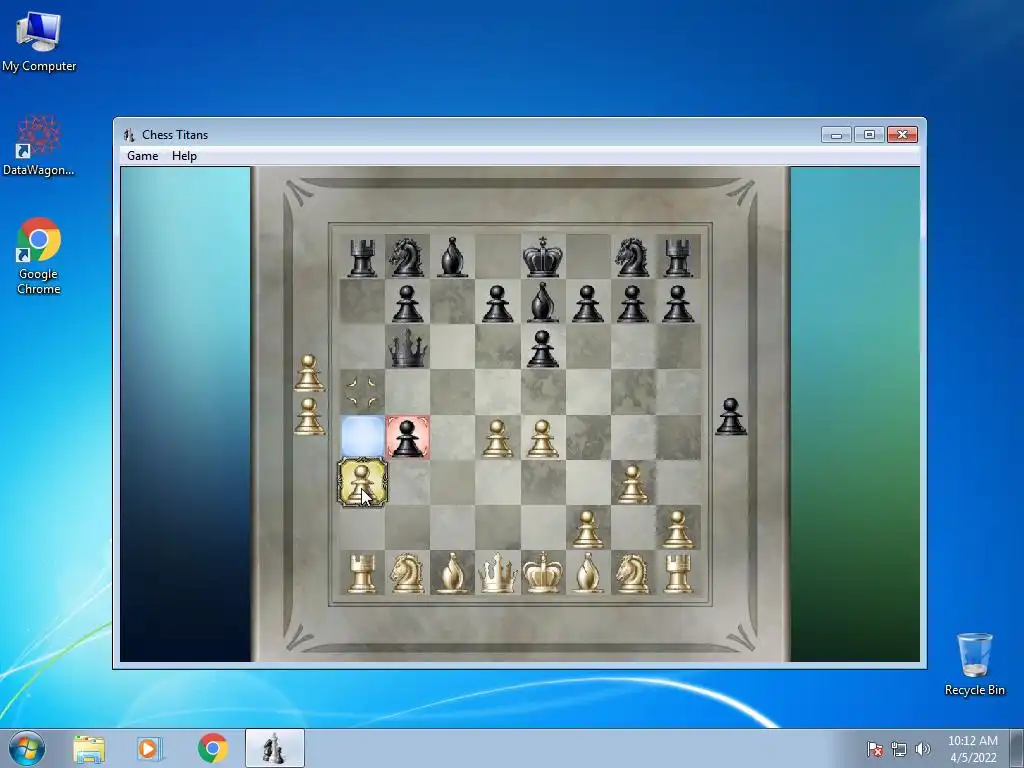This screenshot has width=1024, height=768.
Task: Maximize the Chess Titans window
Action: pos(869,135)
